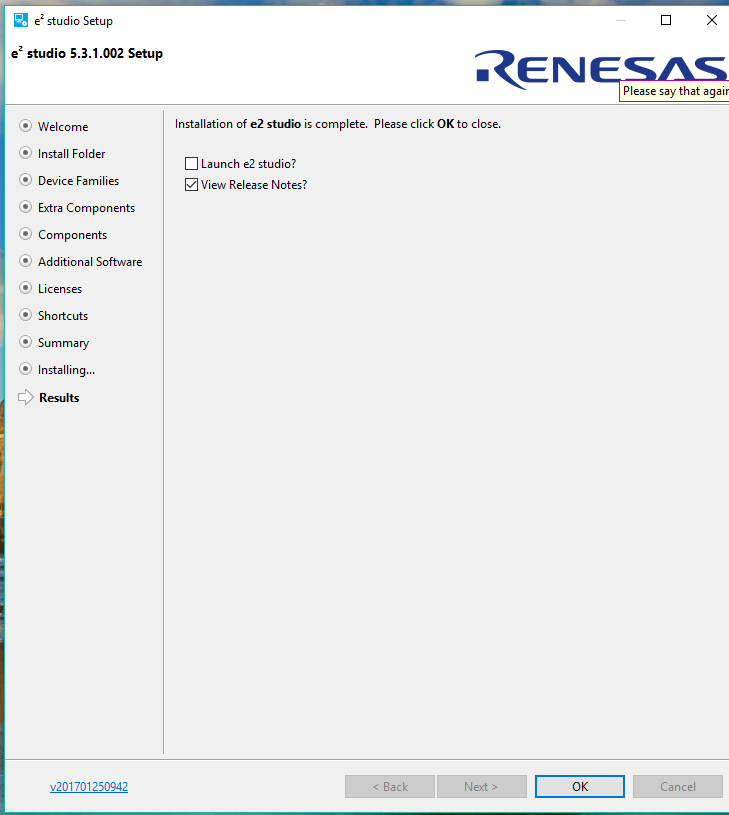Select the Welcome step in sidebar
Screen dimensions: 729x815
[x=63, y=127]
